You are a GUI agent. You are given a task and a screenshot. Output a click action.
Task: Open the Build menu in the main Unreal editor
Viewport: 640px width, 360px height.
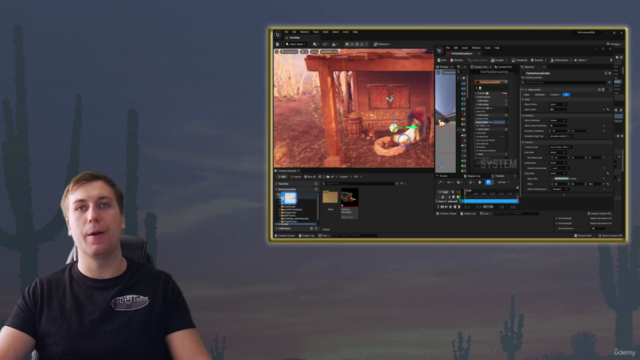click(325, 32)
